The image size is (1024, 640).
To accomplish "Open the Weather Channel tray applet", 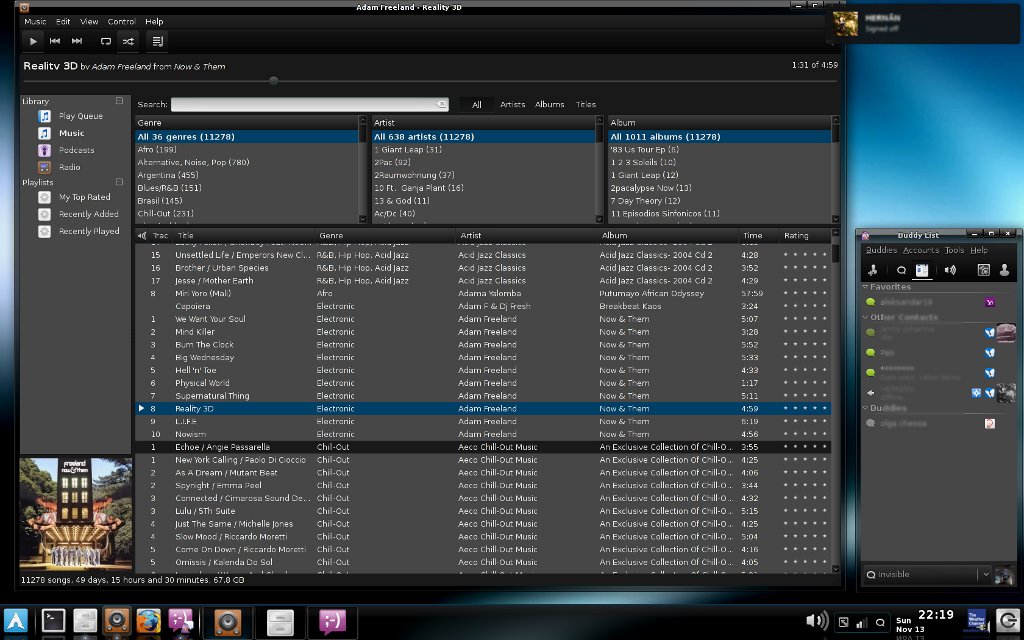I will tap(976, 621).
